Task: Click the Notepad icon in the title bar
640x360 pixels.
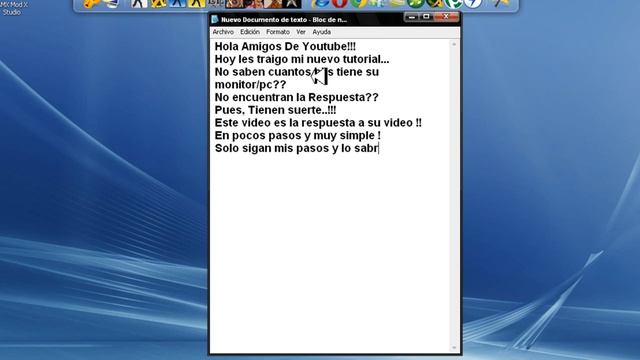Action: [x=215, y=19]
